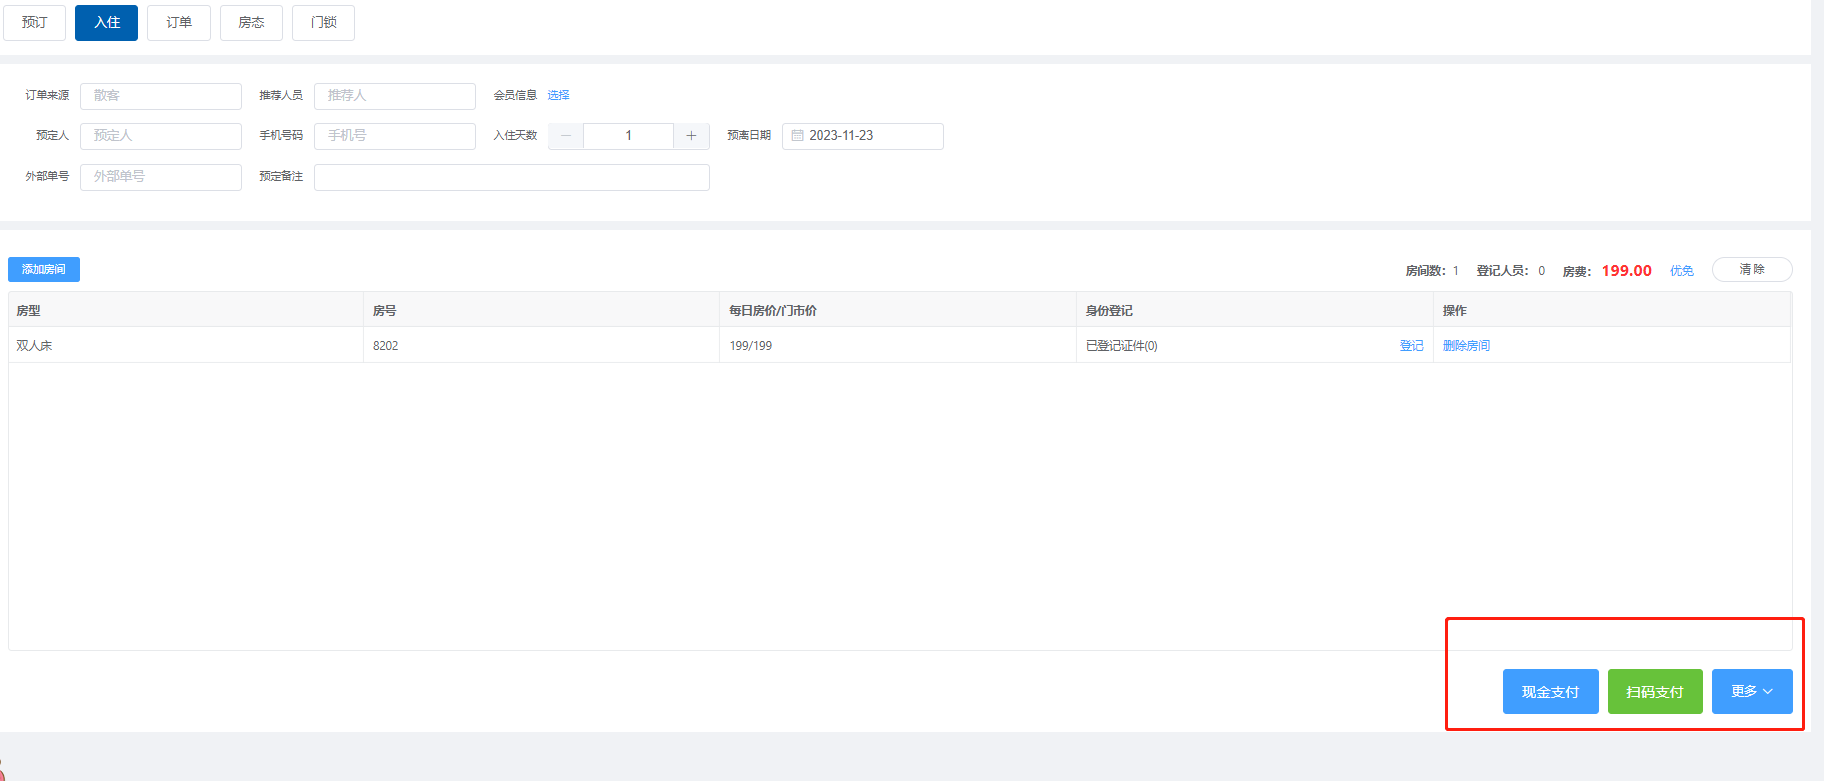Click 登记 link for room 8202
The width and height of the screenshot is (1824, 781).
pyautogui.click(x=1411, y=346)
